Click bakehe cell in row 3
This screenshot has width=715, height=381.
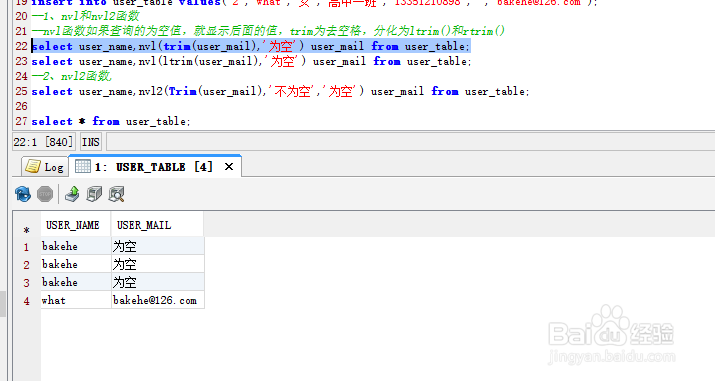pyautogui.click(x=76, y=282)
